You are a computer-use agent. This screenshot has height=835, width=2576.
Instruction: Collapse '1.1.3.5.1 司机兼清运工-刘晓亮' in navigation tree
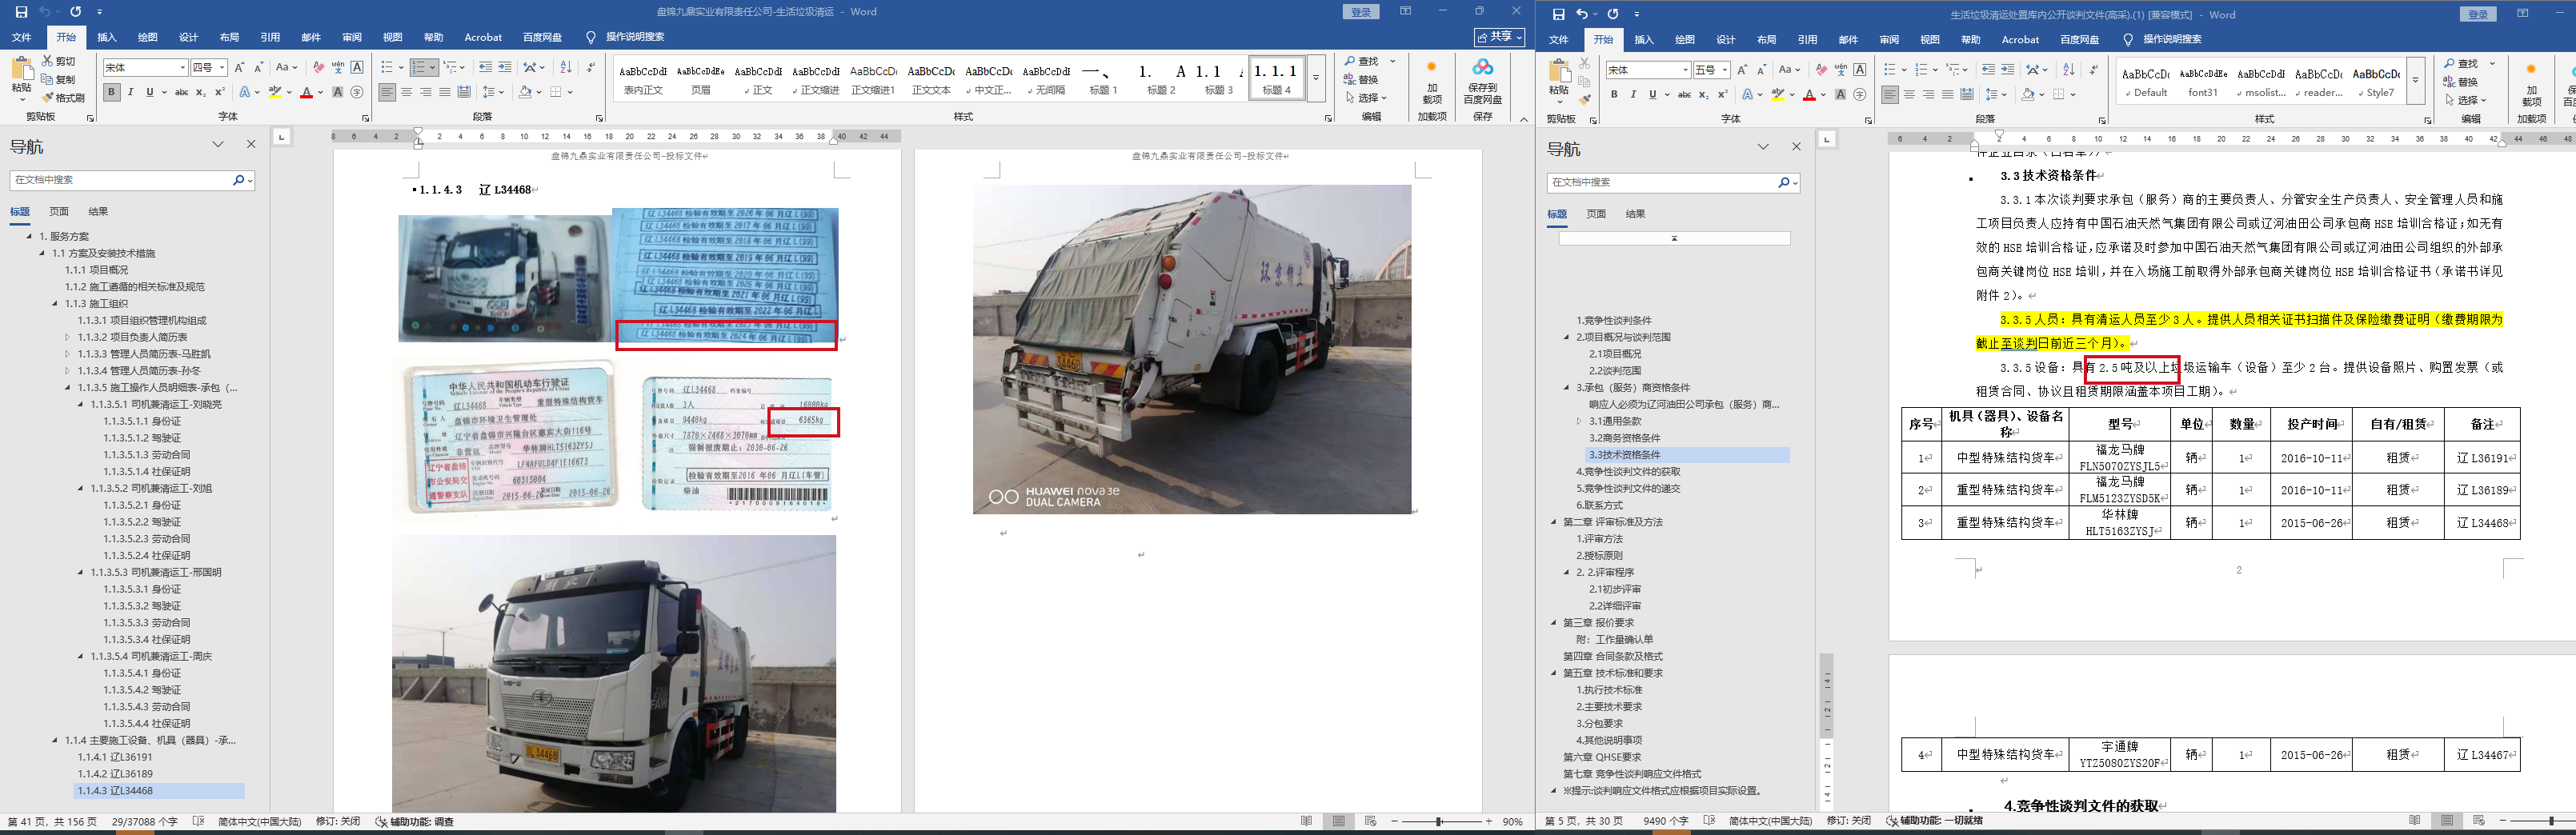point(81,404)
